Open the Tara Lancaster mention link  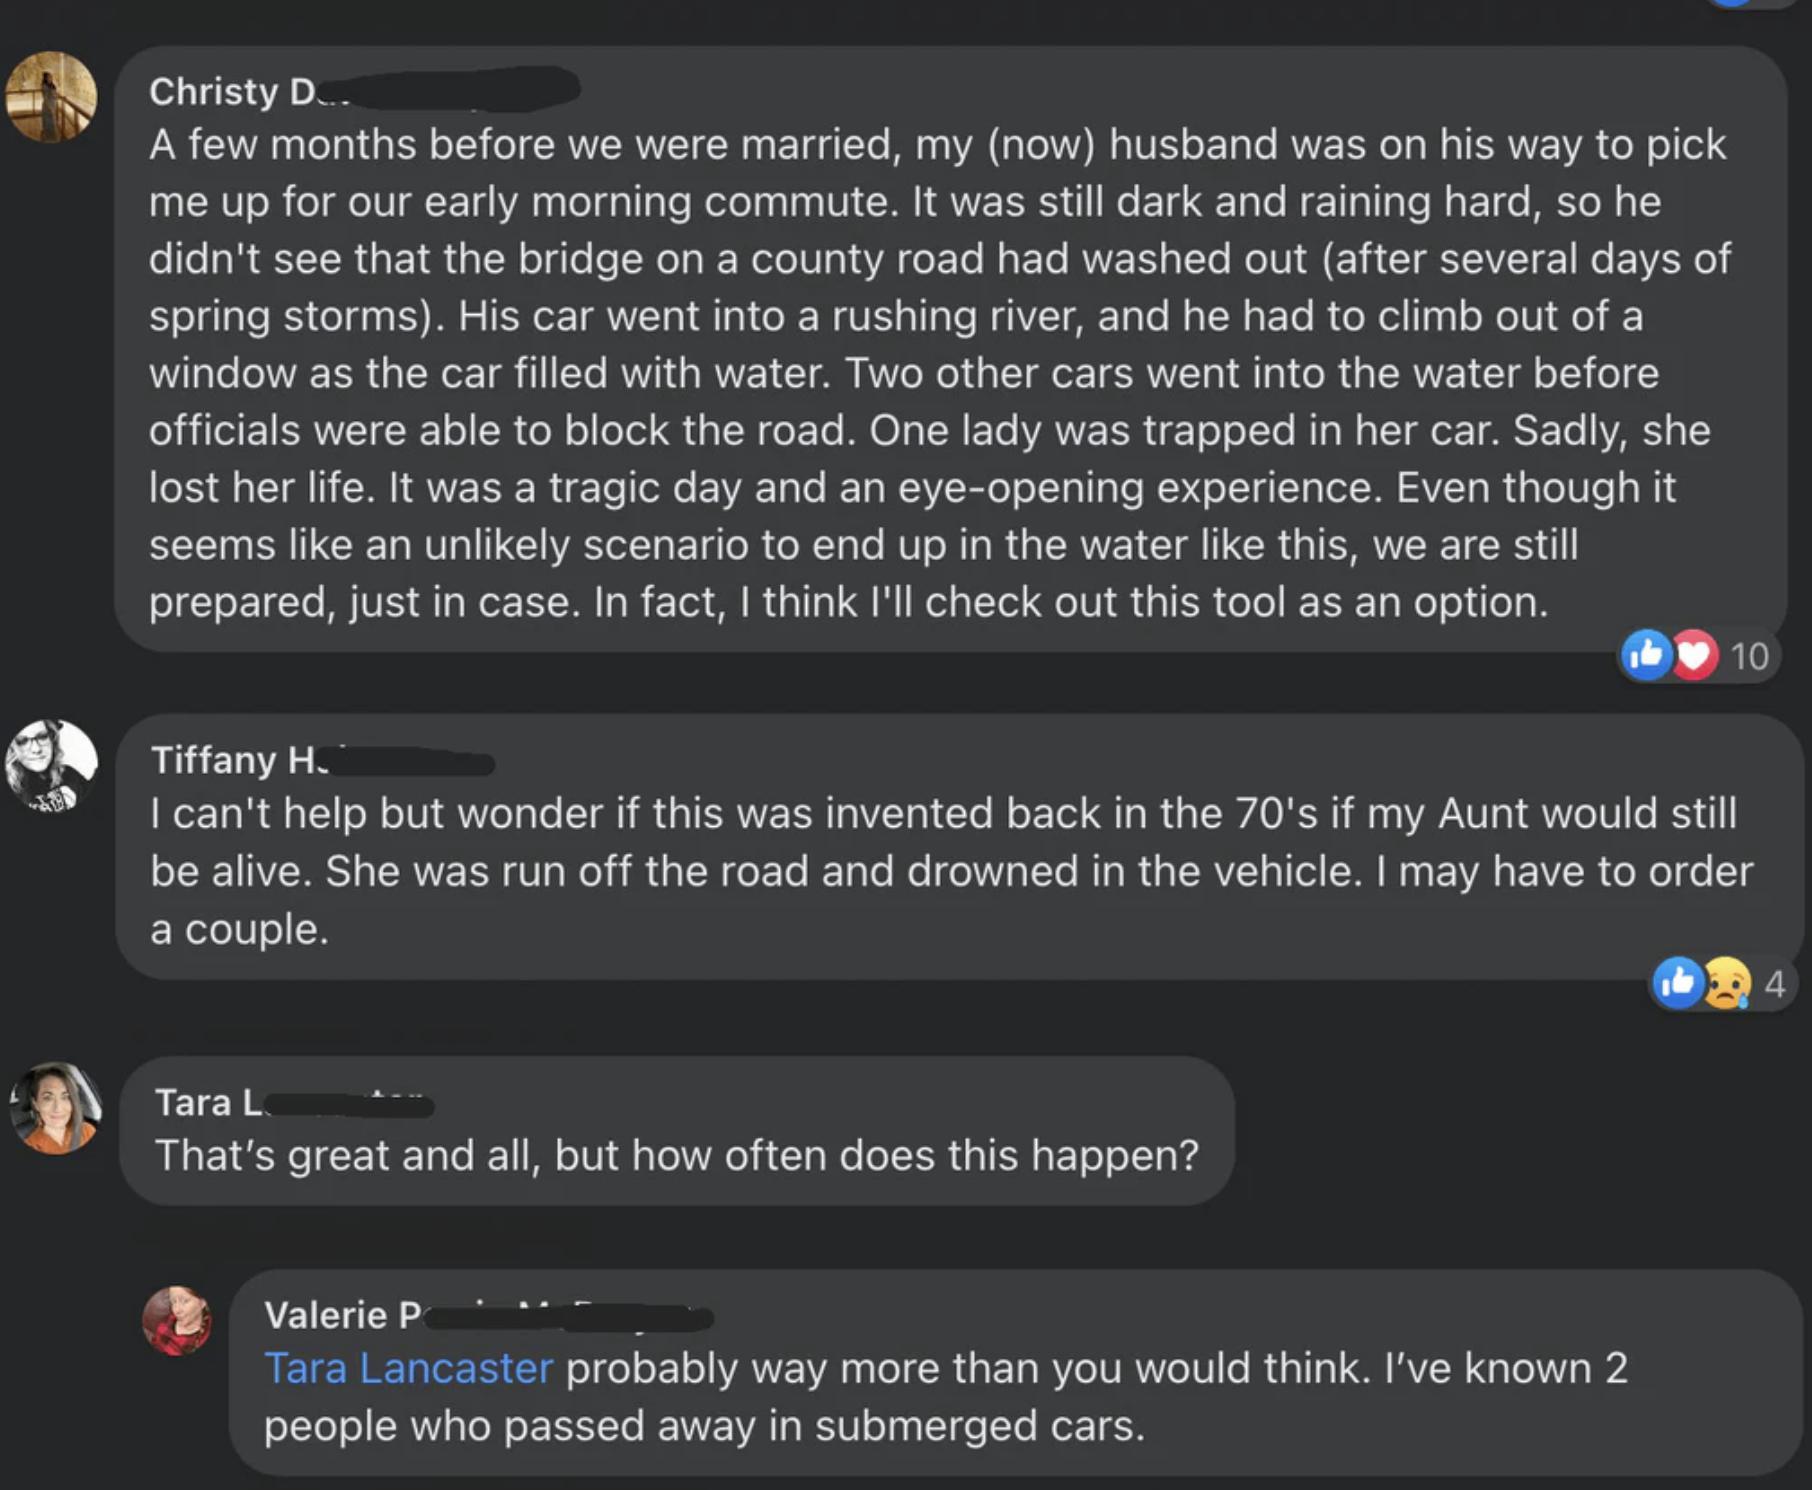click(x=408, y=1368)
